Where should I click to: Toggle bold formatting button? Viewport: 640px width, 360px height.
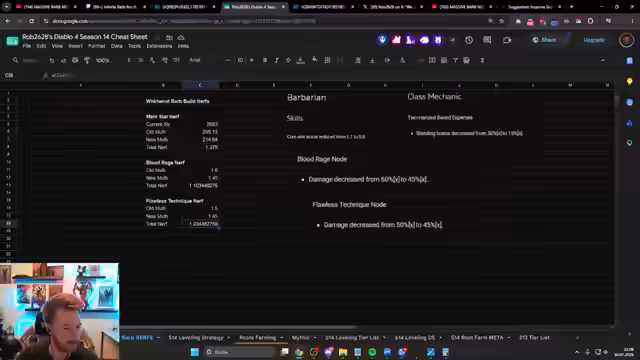pos(265,60)
